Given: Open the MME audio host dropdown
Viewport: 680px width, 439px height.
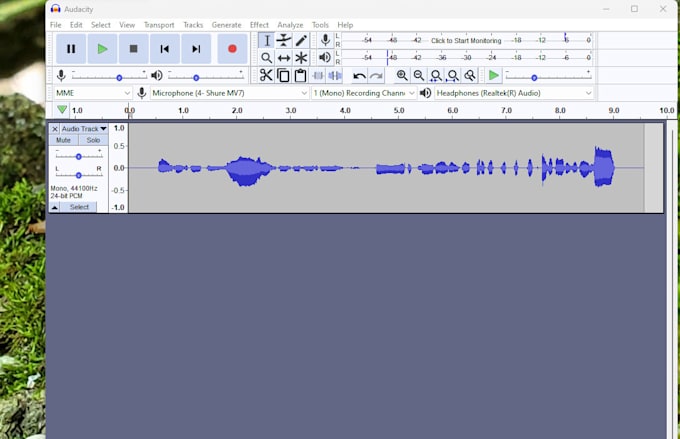Looking at the screenshot, I should tap(92, 93).
